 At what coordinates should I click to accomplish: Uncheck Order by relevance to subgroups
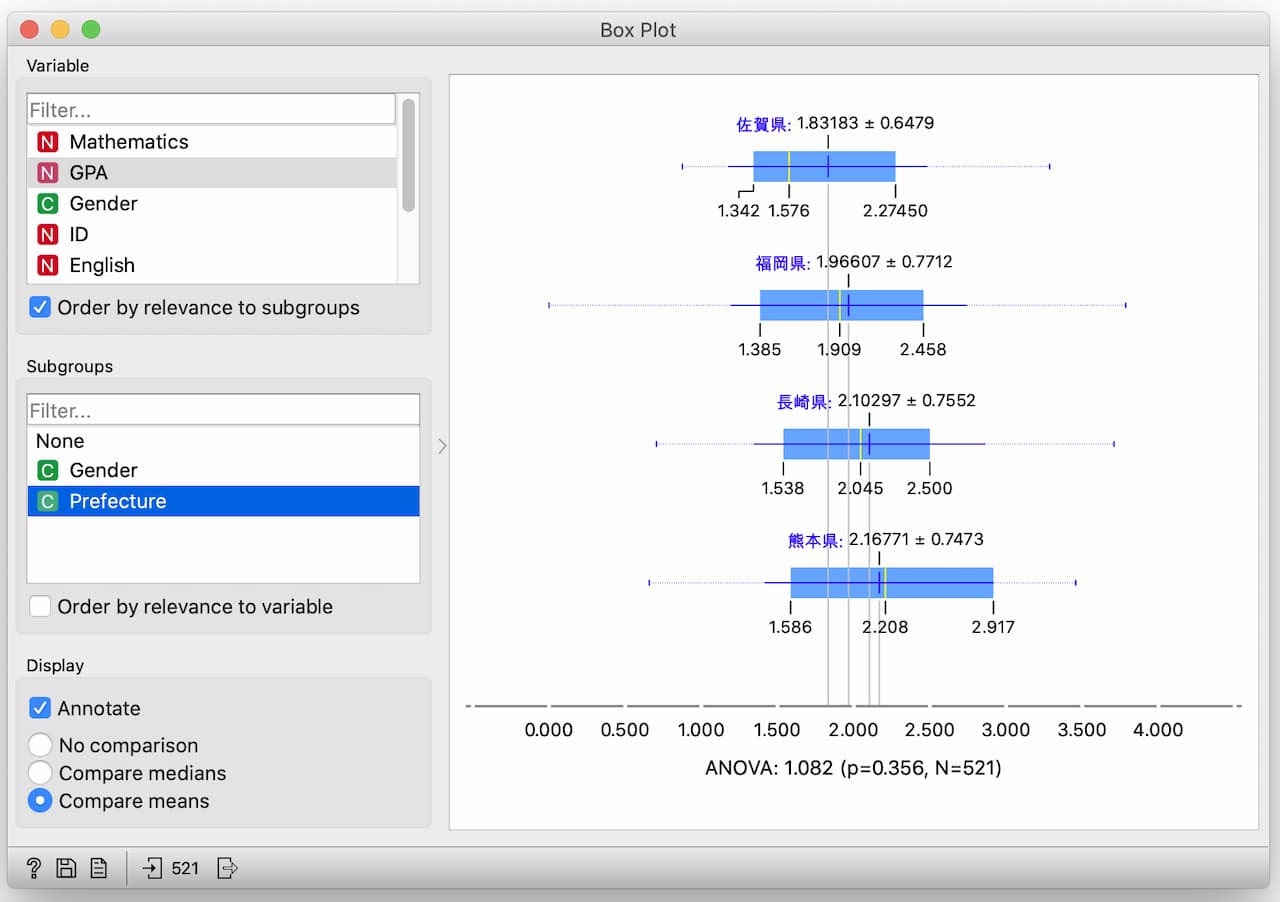coord(40,308)
